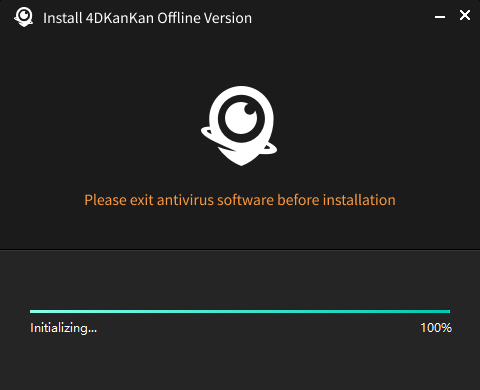The height and width of the screenshot is (390, 480).
Task: Close the 4DKanKan installer window
Action: tap(465, 15)
